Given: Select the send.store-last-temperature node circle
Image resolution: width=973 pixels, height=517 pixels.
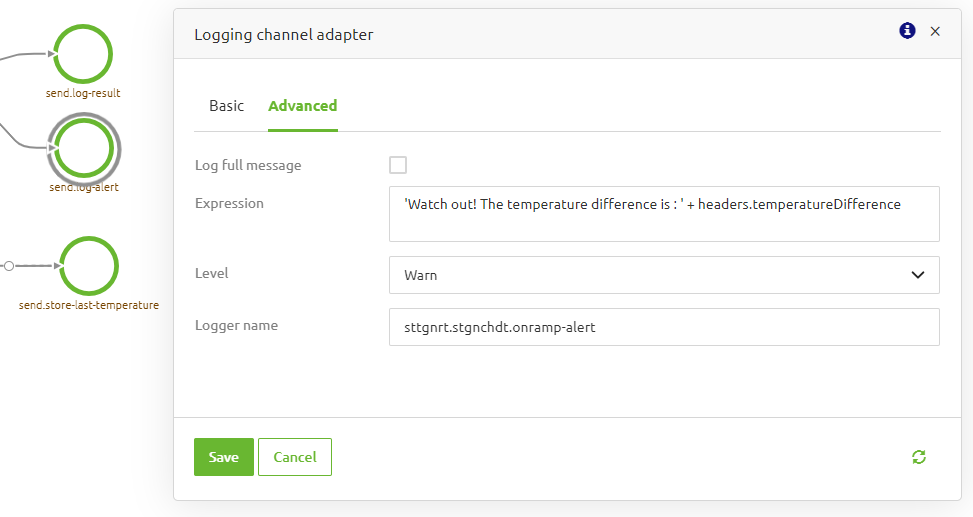Looking at the screenshot, I should point(89,266).
